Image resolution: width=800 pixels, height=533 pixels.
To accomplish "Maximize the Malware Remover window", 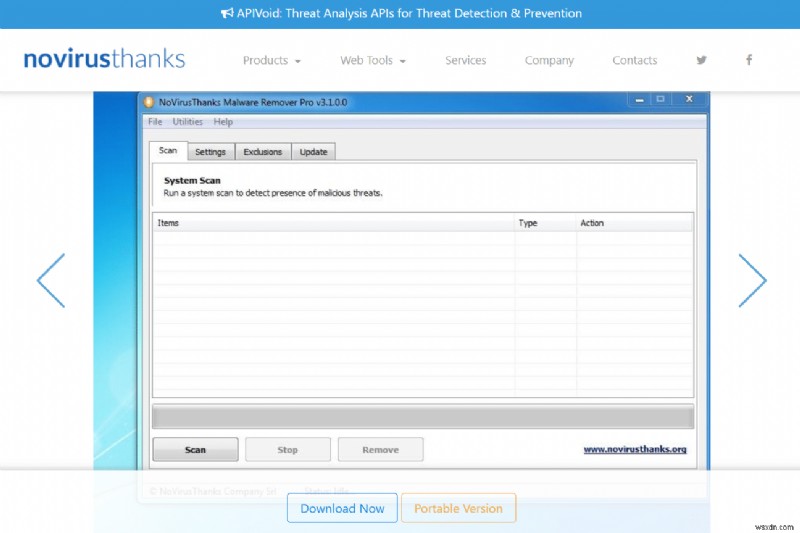I will click(x=660, y=99).
